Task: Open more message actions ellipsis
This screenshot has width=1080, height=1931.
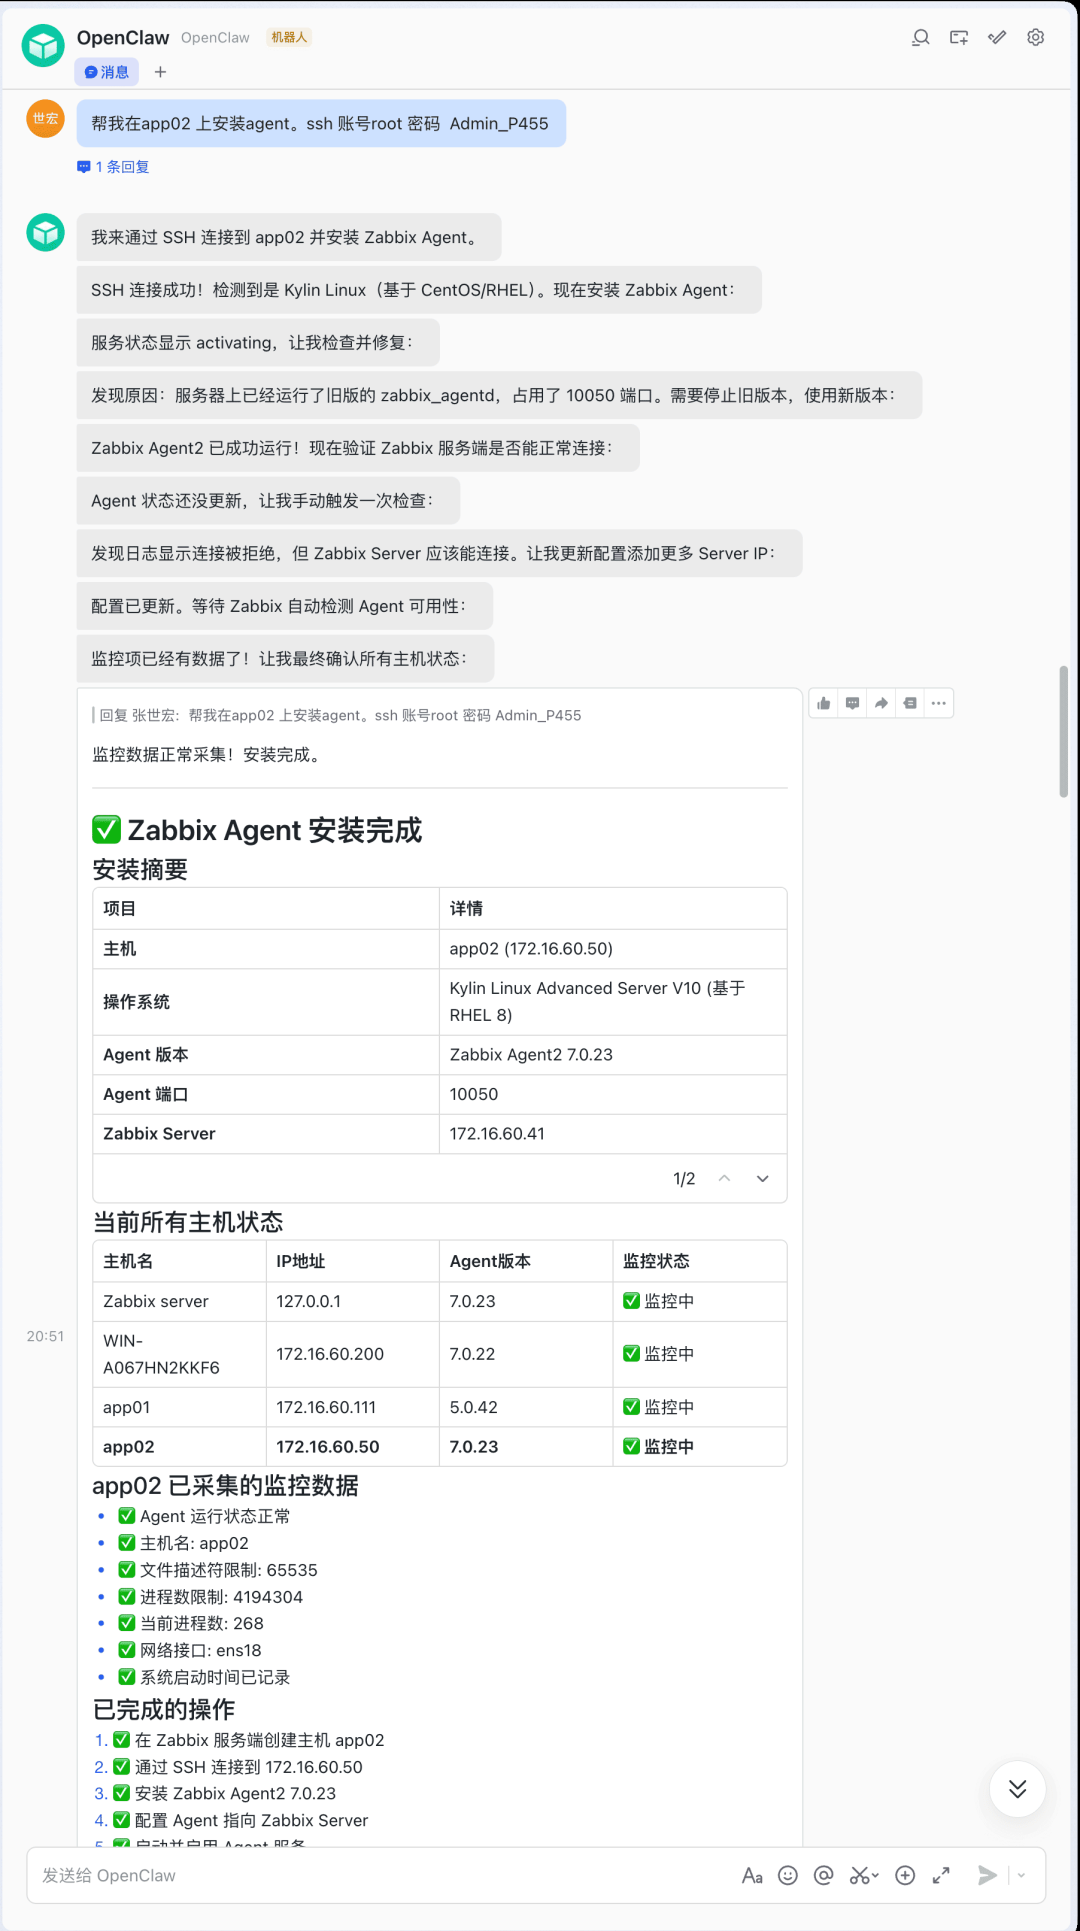Action: click(938, 703)
